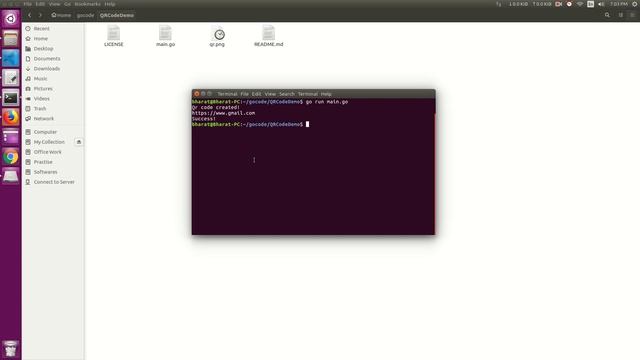Open My Collection in the Files sidebar
This screenshot has width=640, height=360.
49,142
